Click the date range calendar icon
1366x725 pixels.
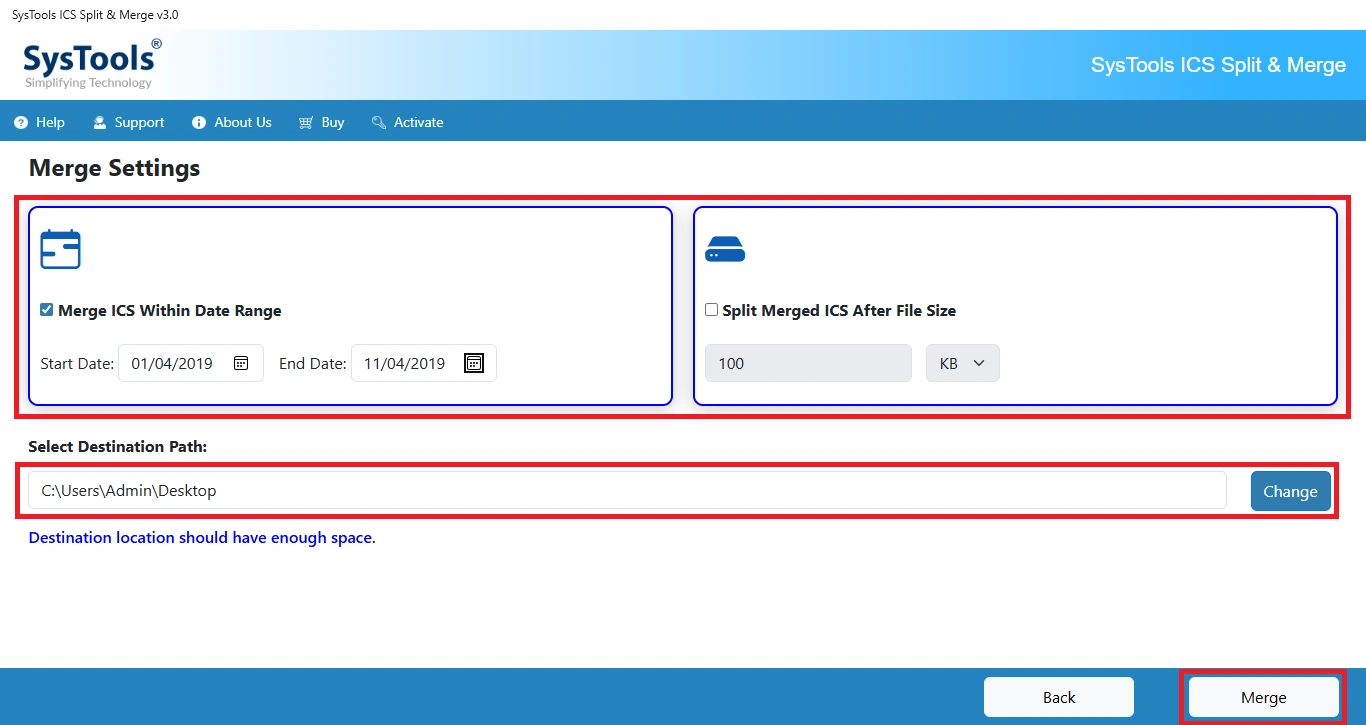(60, 249)
